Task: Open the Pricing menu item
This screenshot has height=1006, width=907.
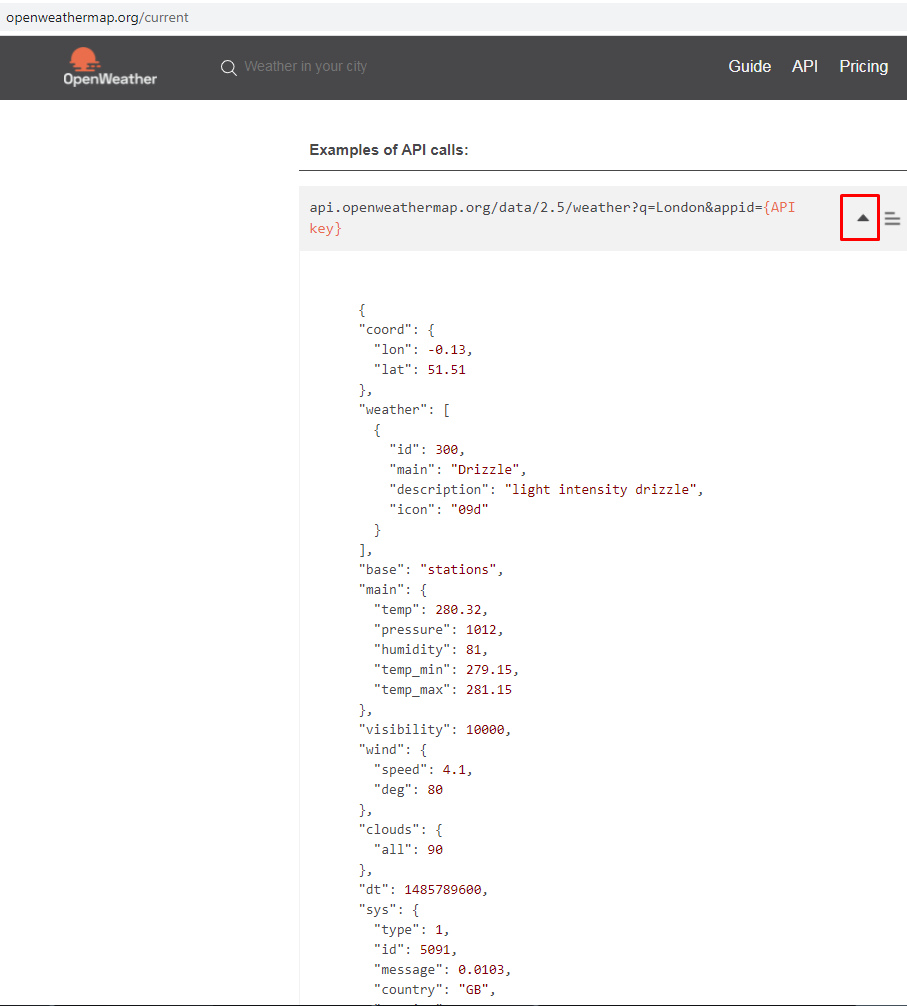Action: pos(863,67)
